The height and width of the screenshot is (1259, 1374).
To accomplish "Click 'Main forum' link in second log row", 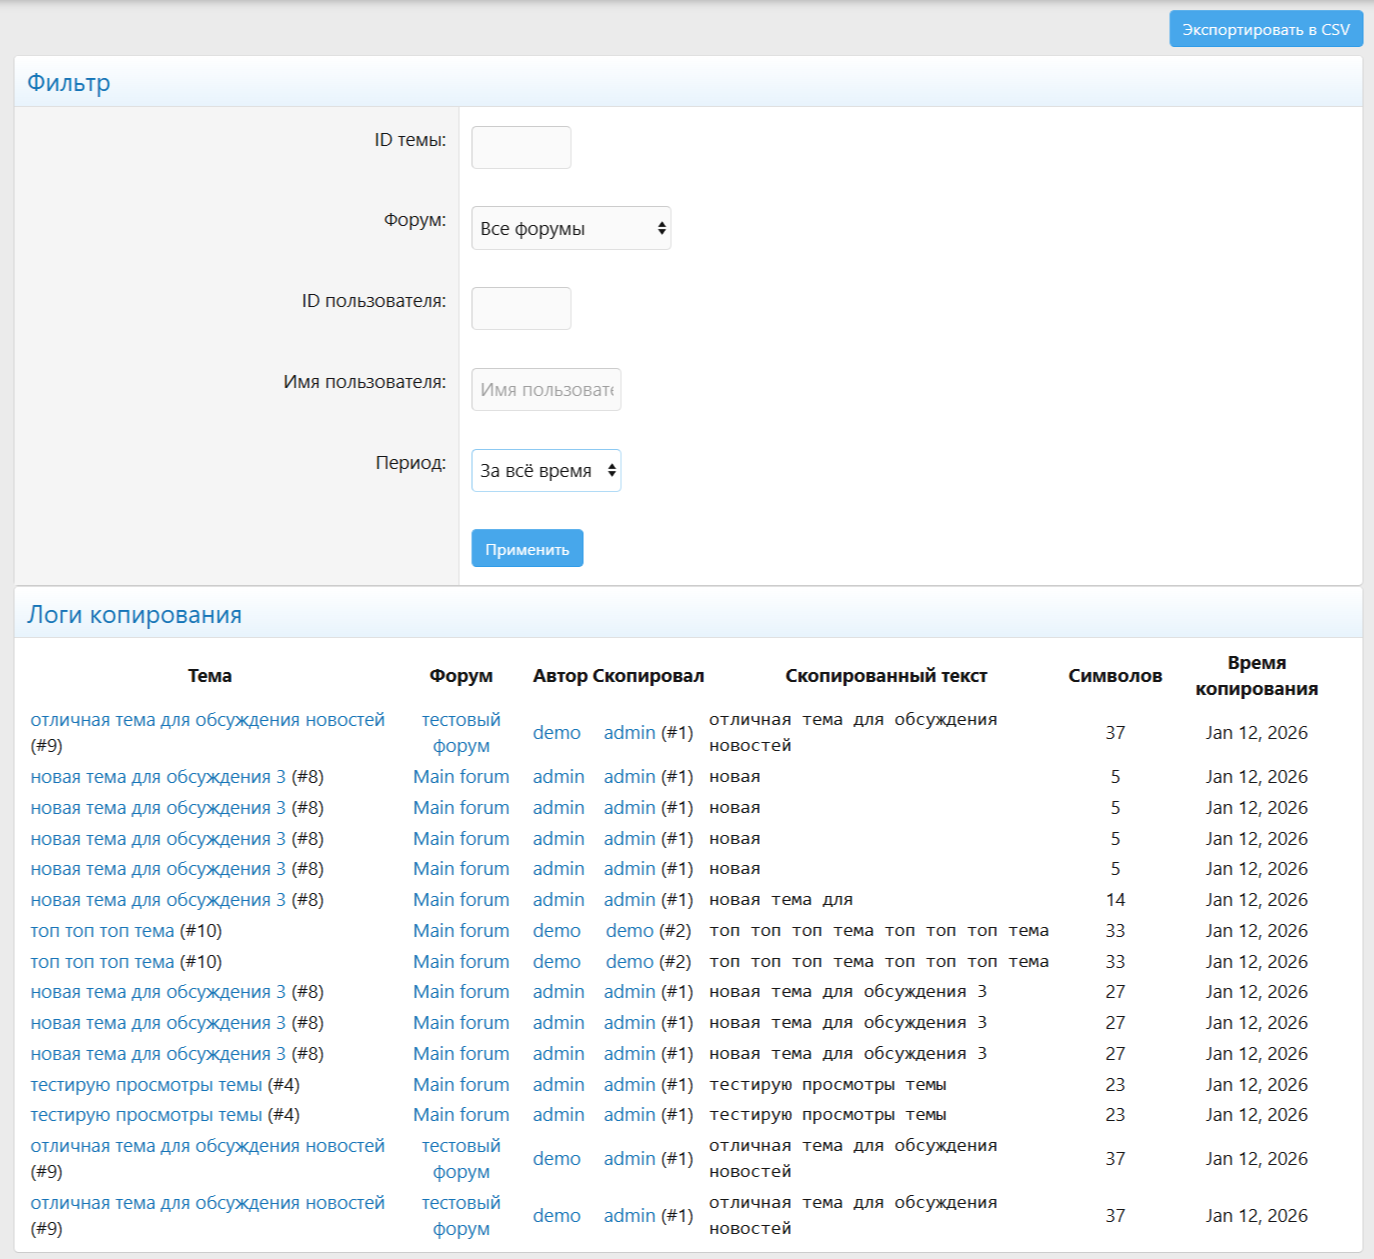I will (461, 777).
